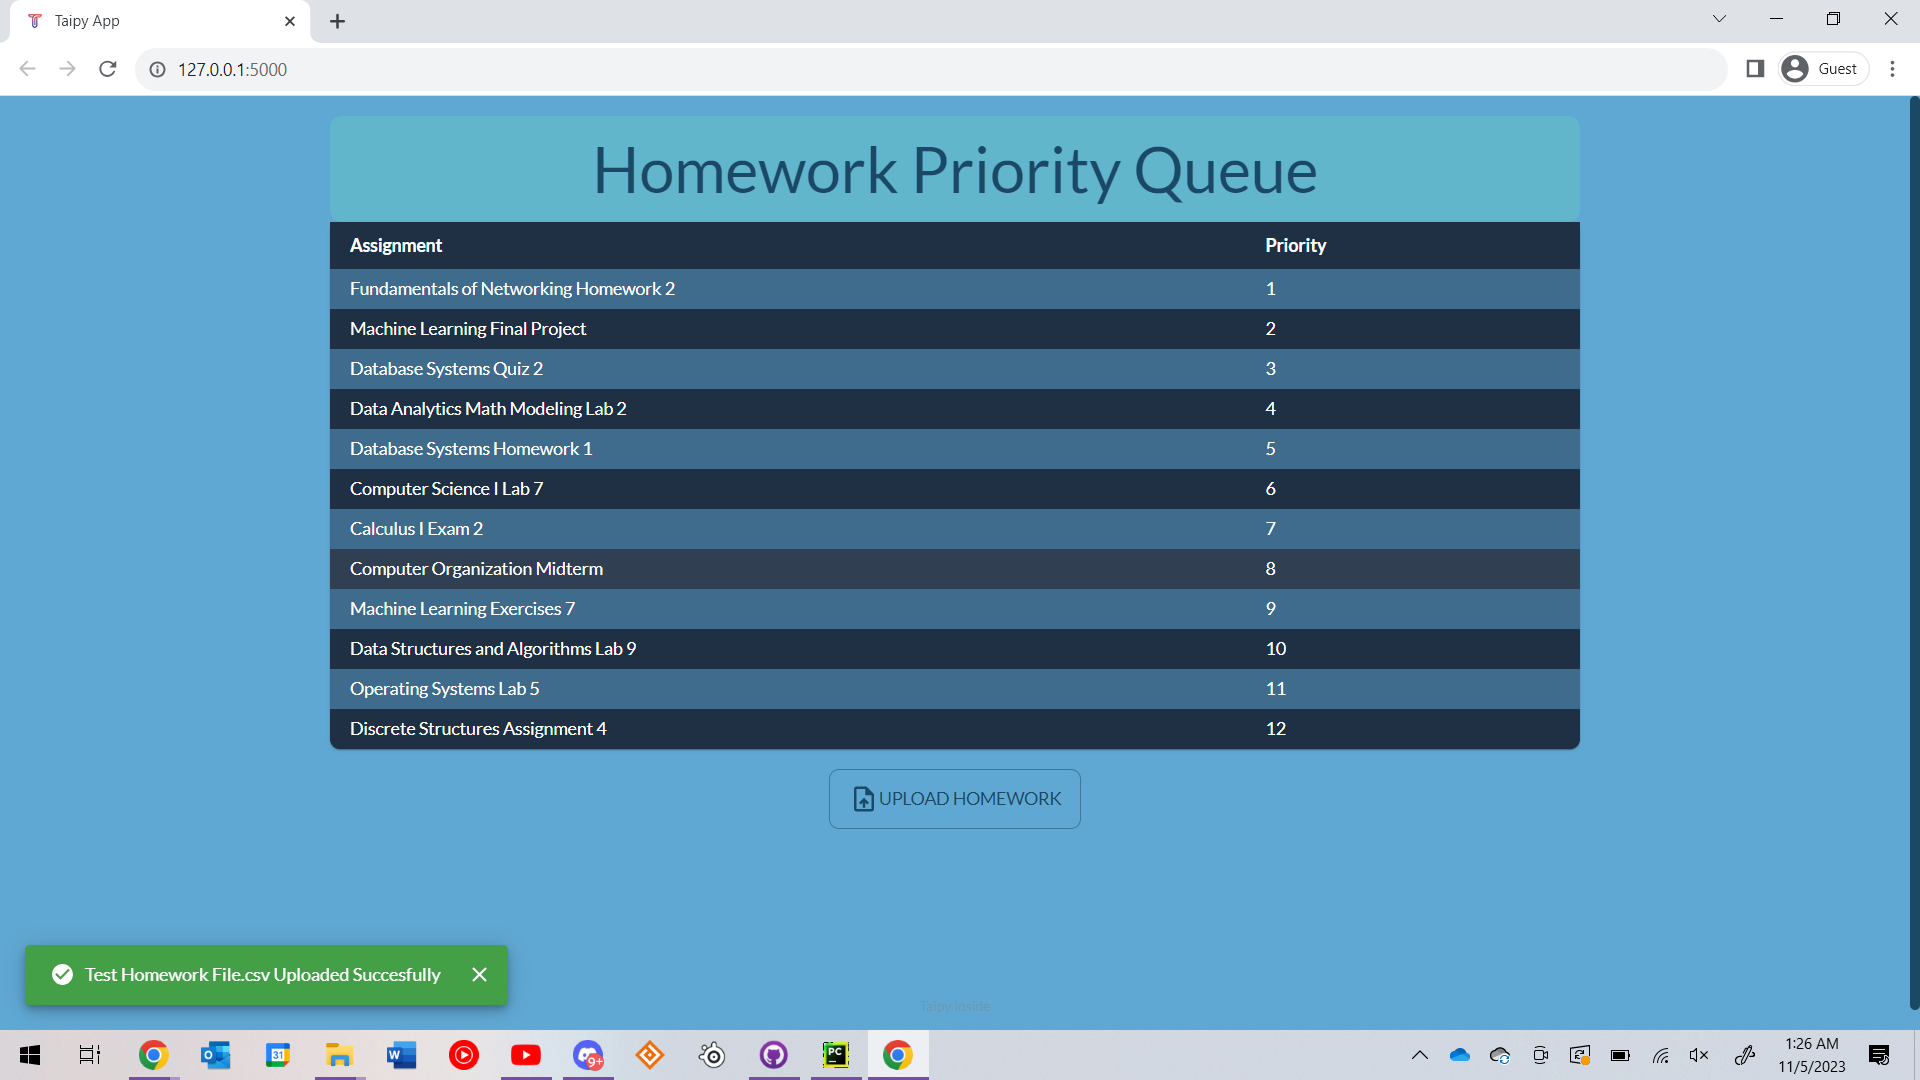Sort by the Priority column header
1920x1080 pixels.
point(1295,246)
